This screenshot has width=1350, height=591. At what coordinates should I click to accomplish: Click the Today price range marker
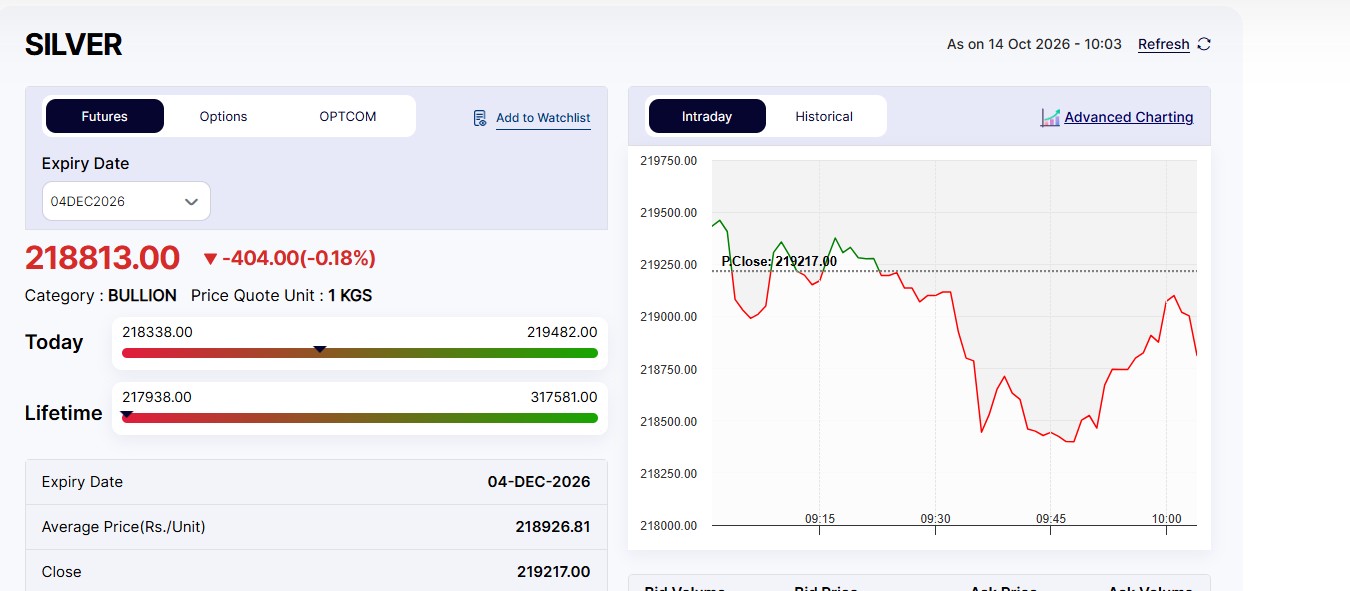click(x=320, y=349)
